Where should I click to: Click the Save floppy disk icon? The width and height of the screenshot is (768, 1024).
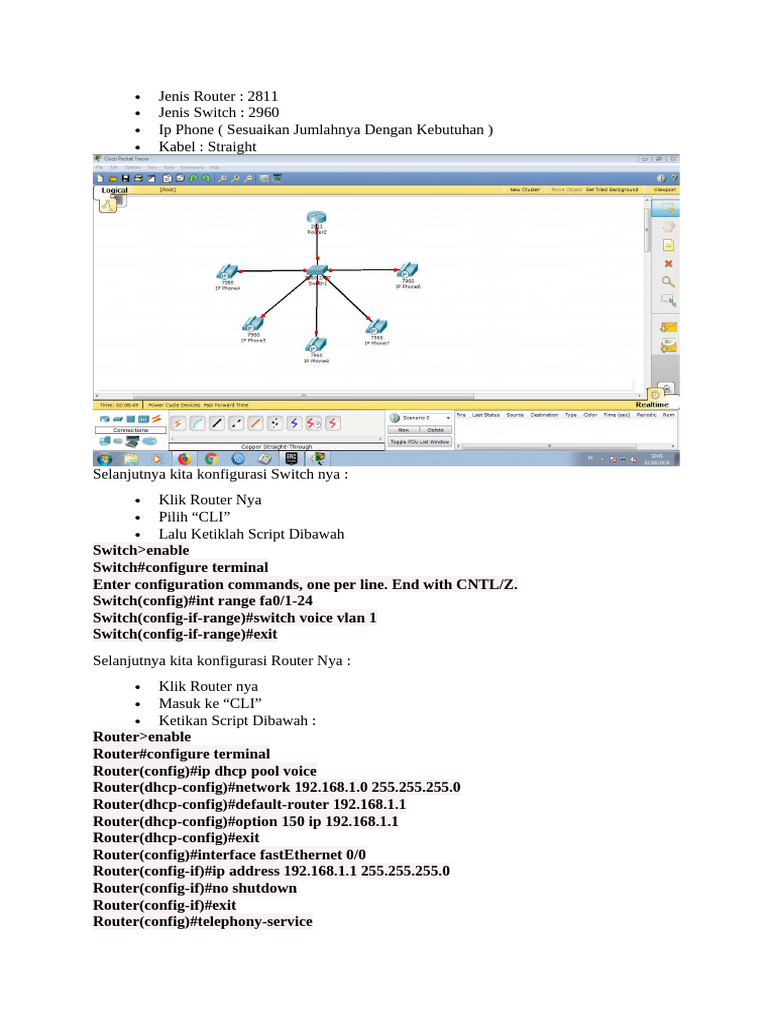coord(125,178)
